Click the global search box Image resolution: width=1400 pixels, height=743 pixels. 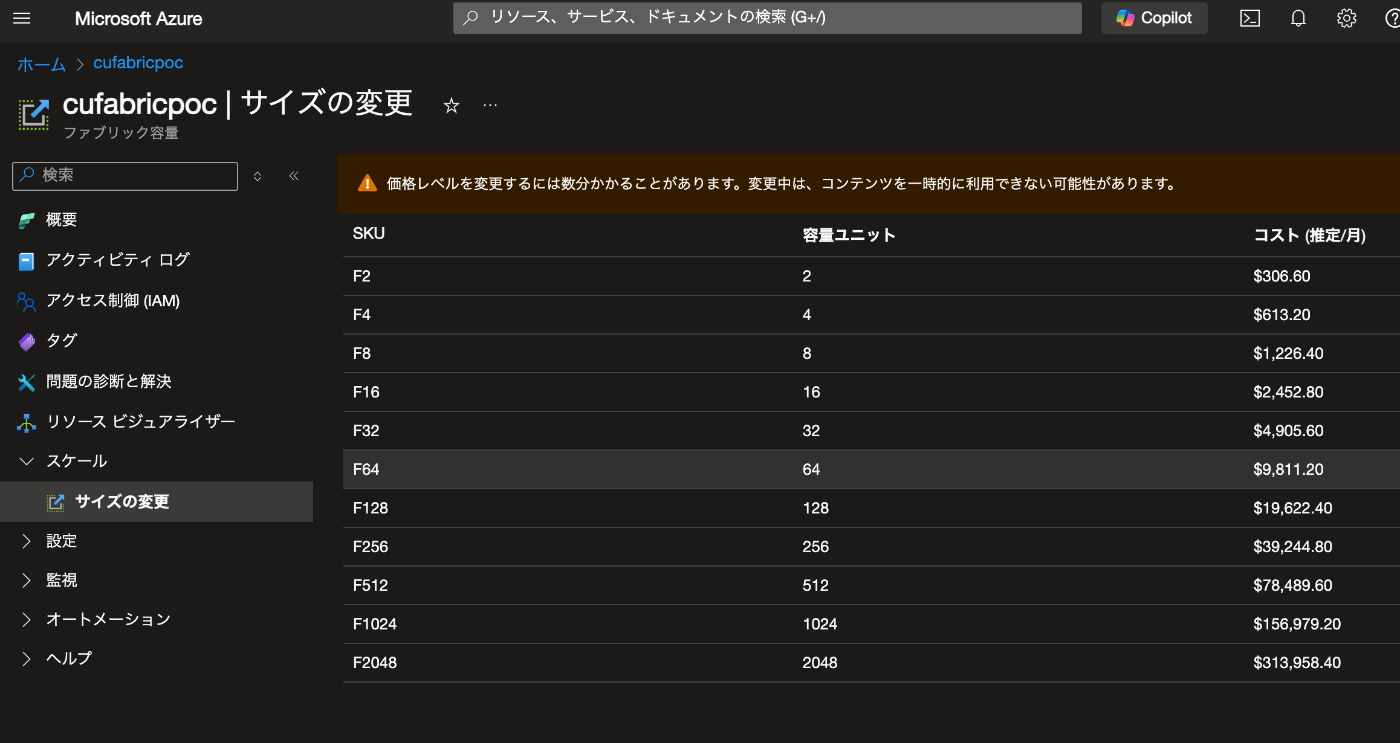pyautogui.click(x=767, y=18)
